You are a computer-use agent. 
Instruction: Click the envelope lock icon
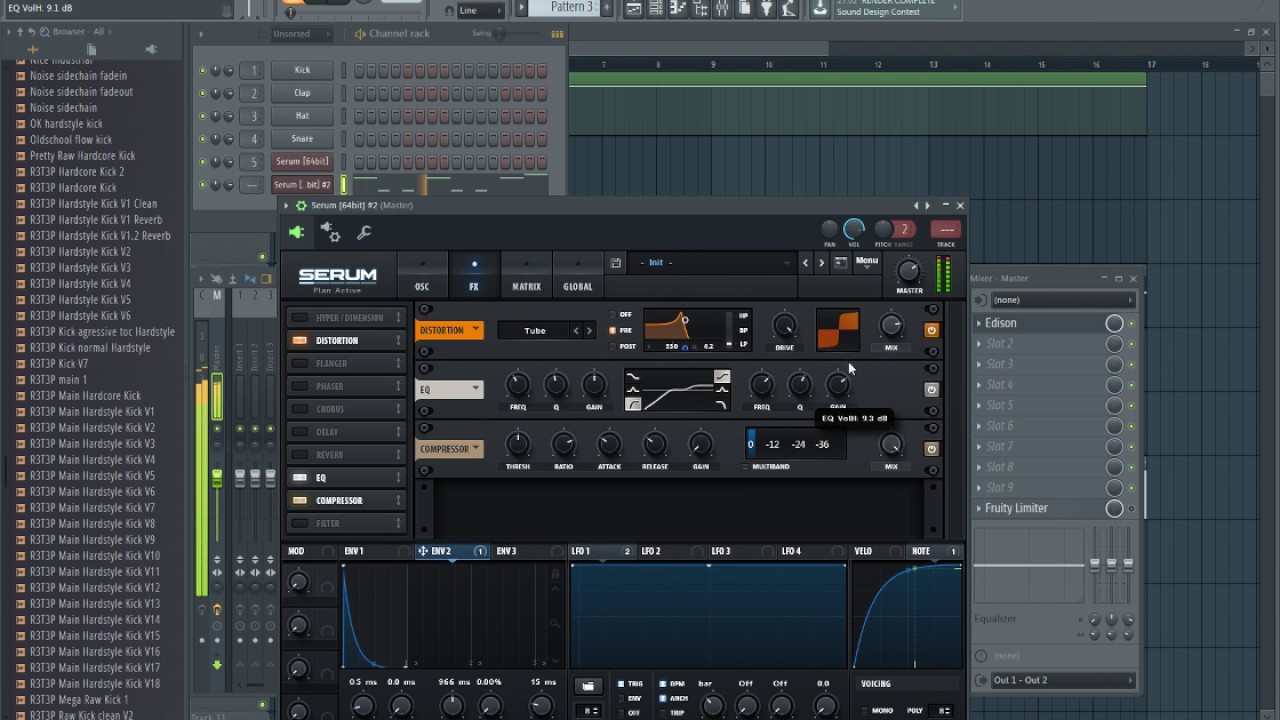[x=555, y=574]
